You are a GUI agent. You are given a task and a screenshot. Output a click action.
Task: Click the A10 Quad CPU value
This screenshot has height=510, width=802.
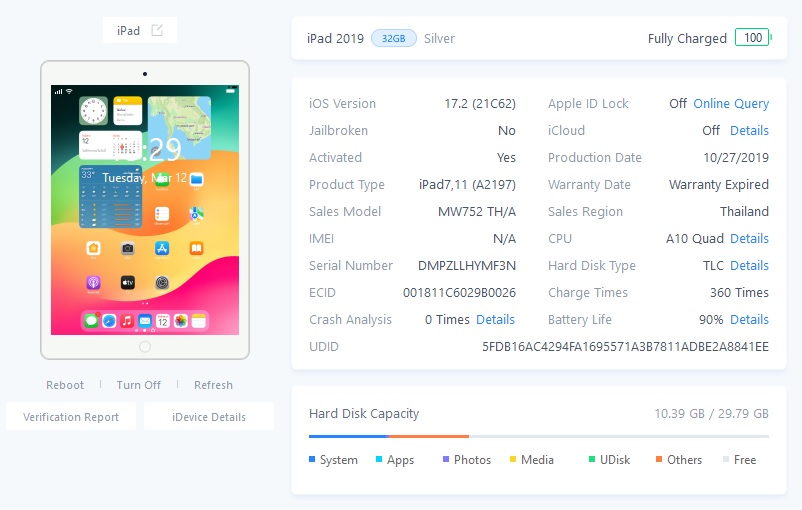(x=695, y=238)
